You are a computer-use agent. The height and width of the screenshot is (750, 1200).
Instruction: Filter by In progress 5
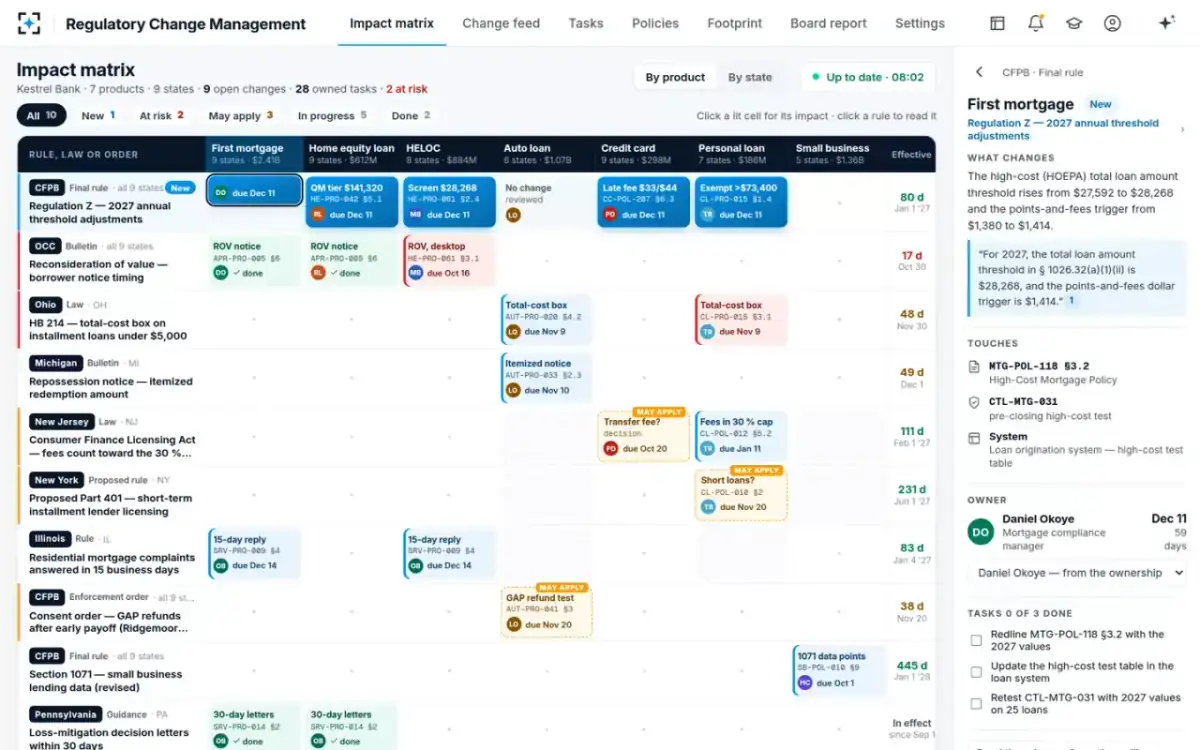click(x=332, y=116)
